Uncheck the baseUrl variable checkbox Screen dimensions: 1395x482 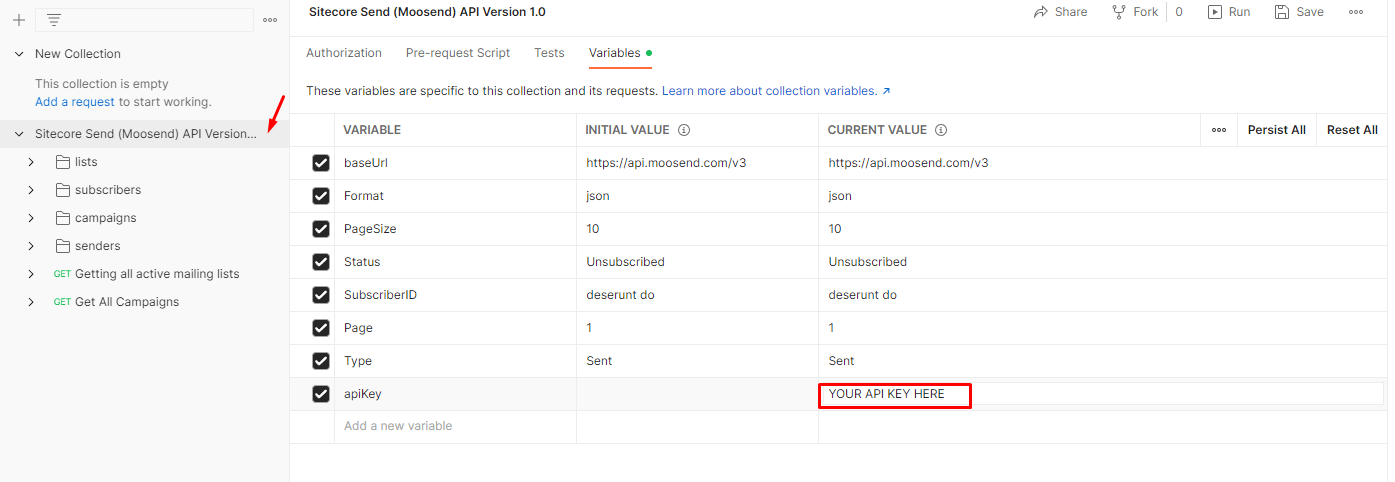point(321,163)
